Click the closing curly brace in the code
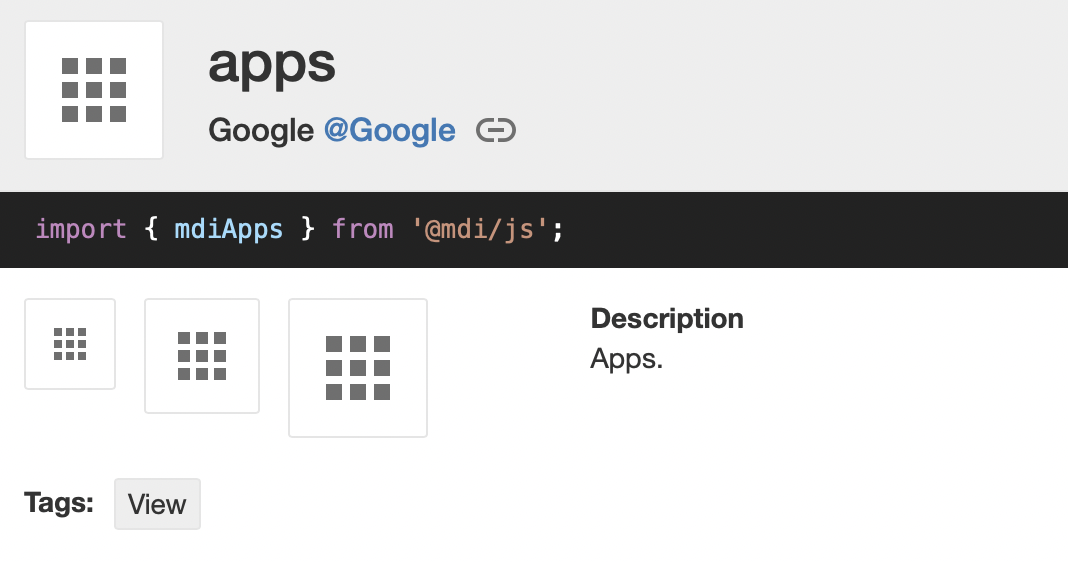 [x=307, y=230]
